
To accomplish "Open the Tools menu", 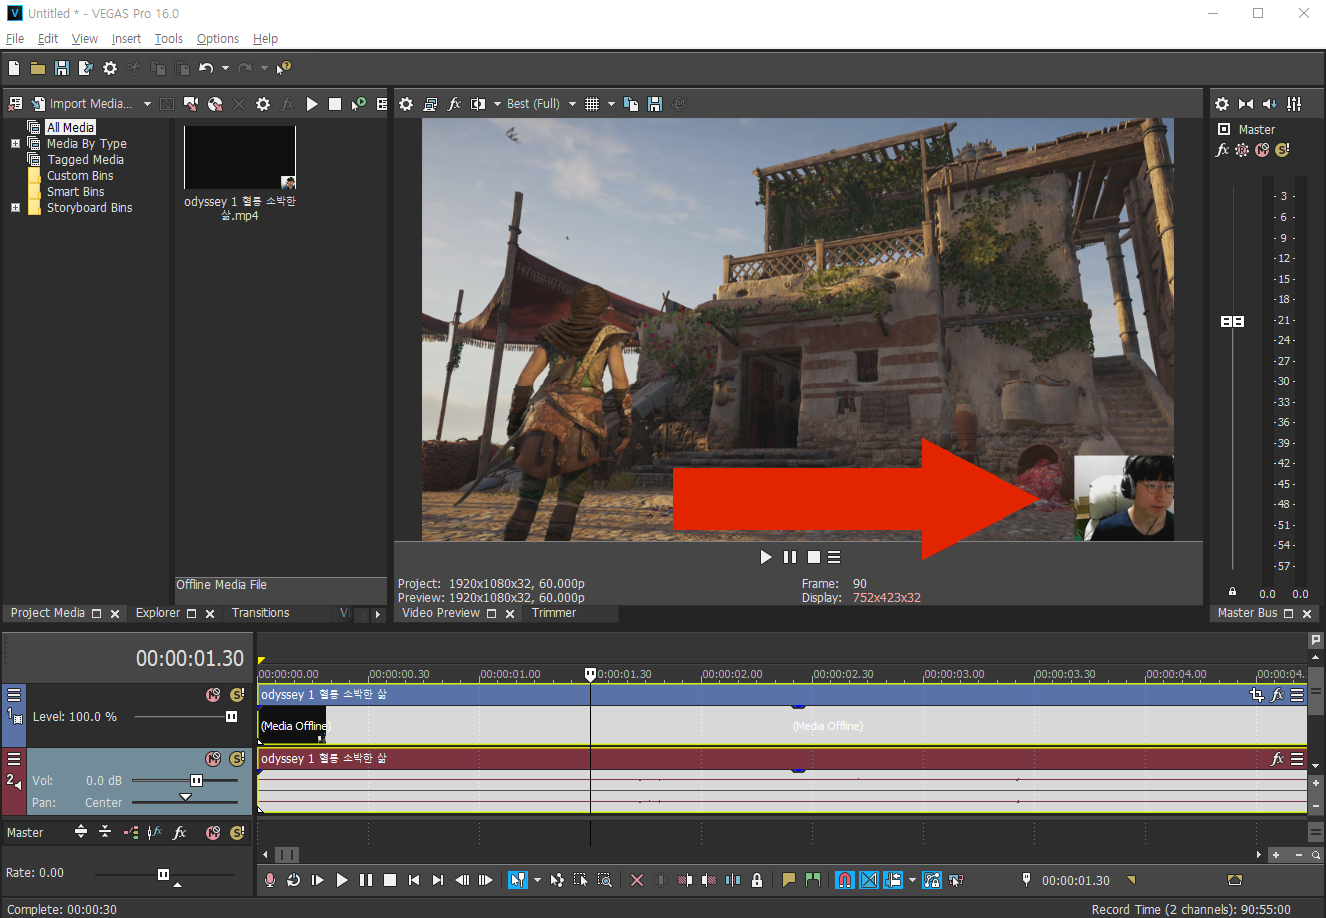I will [x=169, y=39].
